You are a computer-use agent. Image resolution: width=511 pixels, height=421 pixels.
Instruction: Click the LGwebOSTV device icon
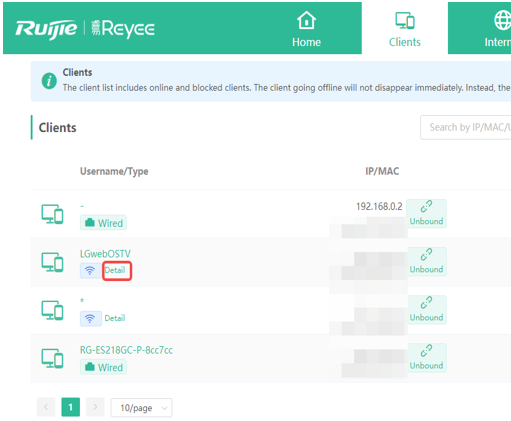(x=52, y=262)
